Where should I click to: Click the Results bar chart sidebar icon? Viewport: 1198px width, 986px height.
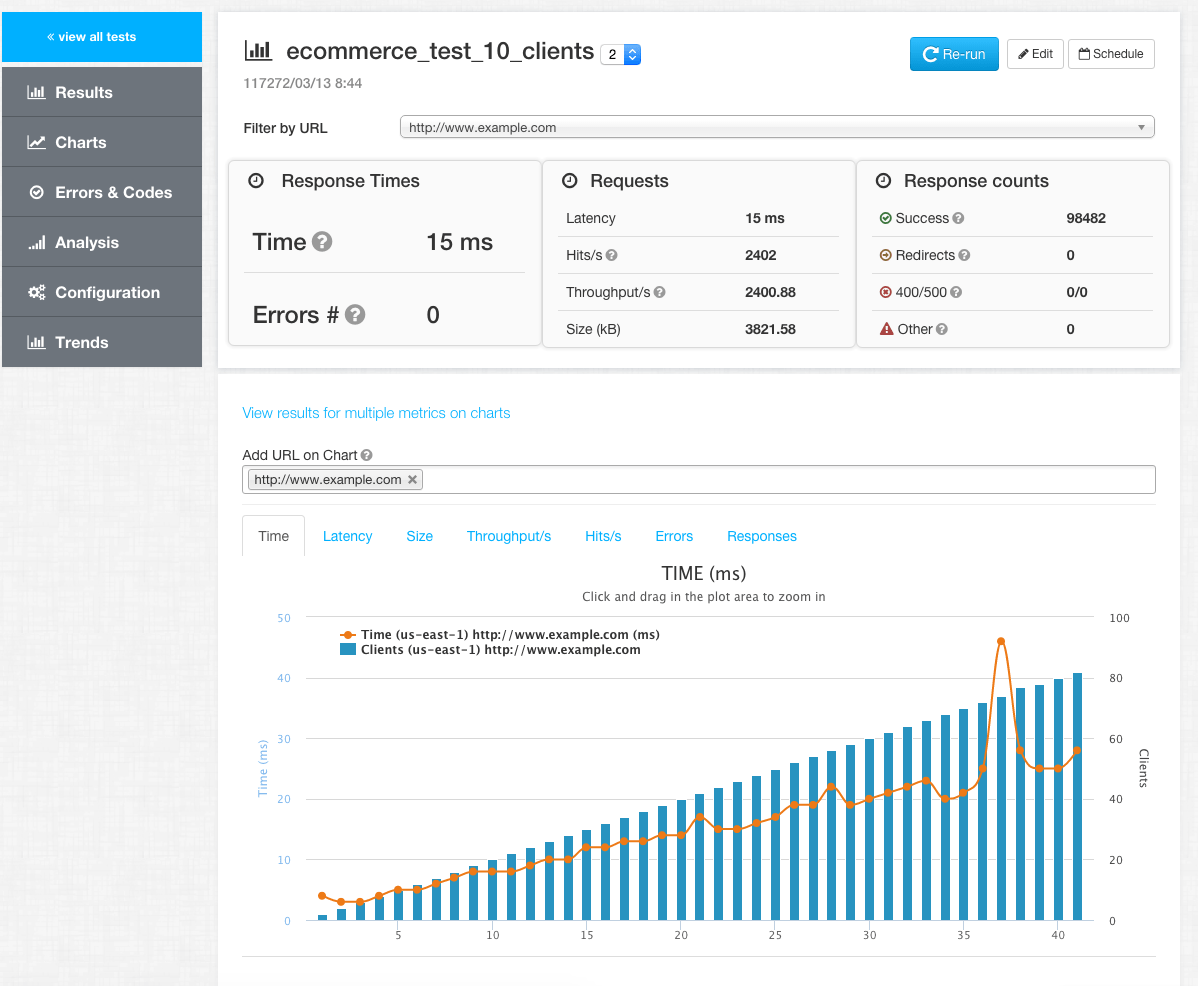(36, 92)
